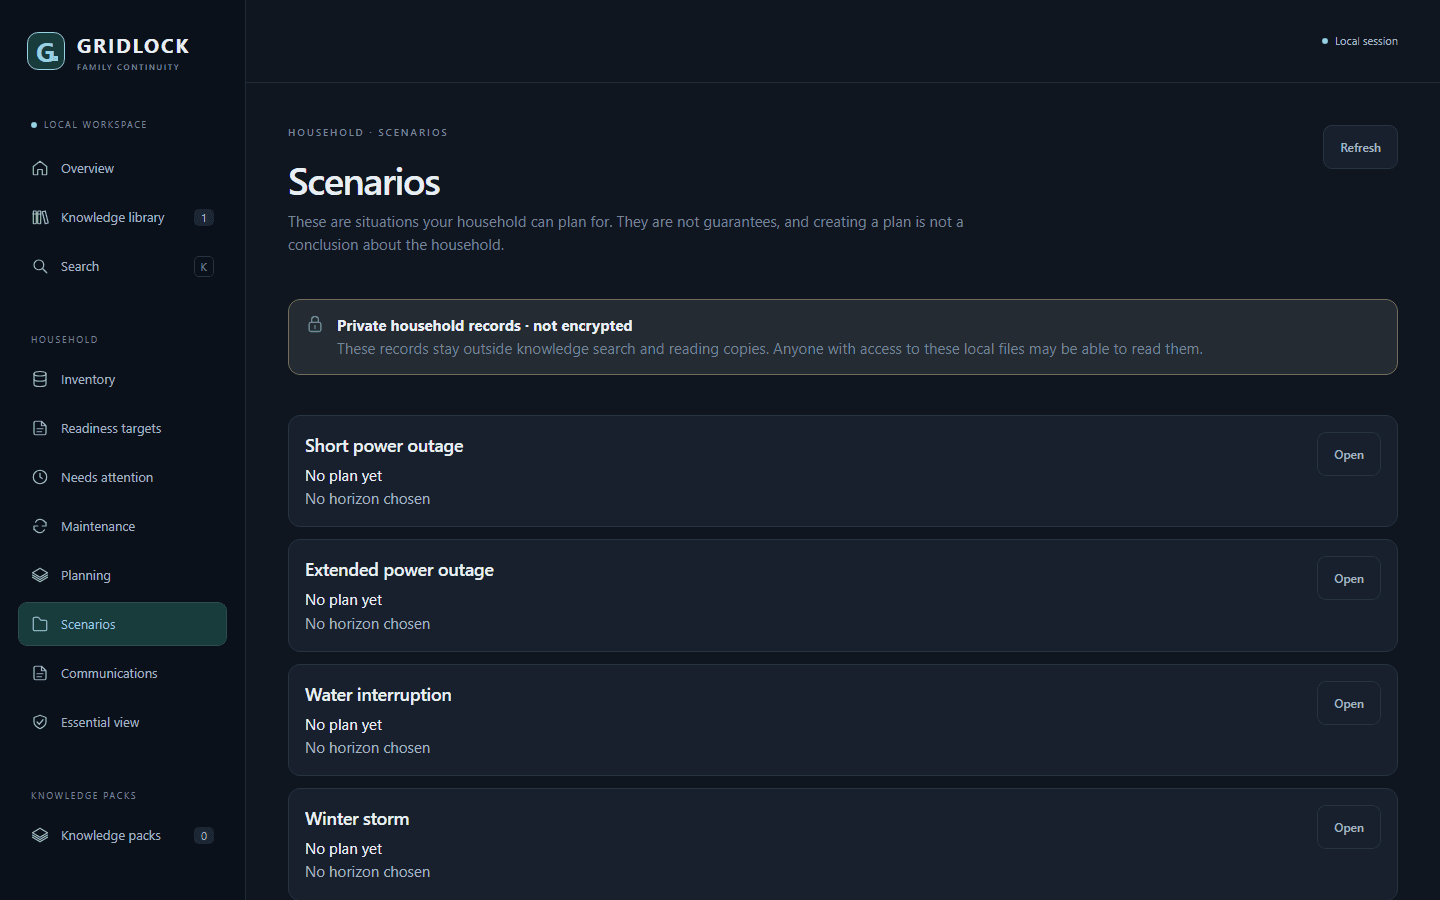The height and width of the screenshot is (900, 1440).
Task: Go to Readiness targets page
Action: pos(122,428)
